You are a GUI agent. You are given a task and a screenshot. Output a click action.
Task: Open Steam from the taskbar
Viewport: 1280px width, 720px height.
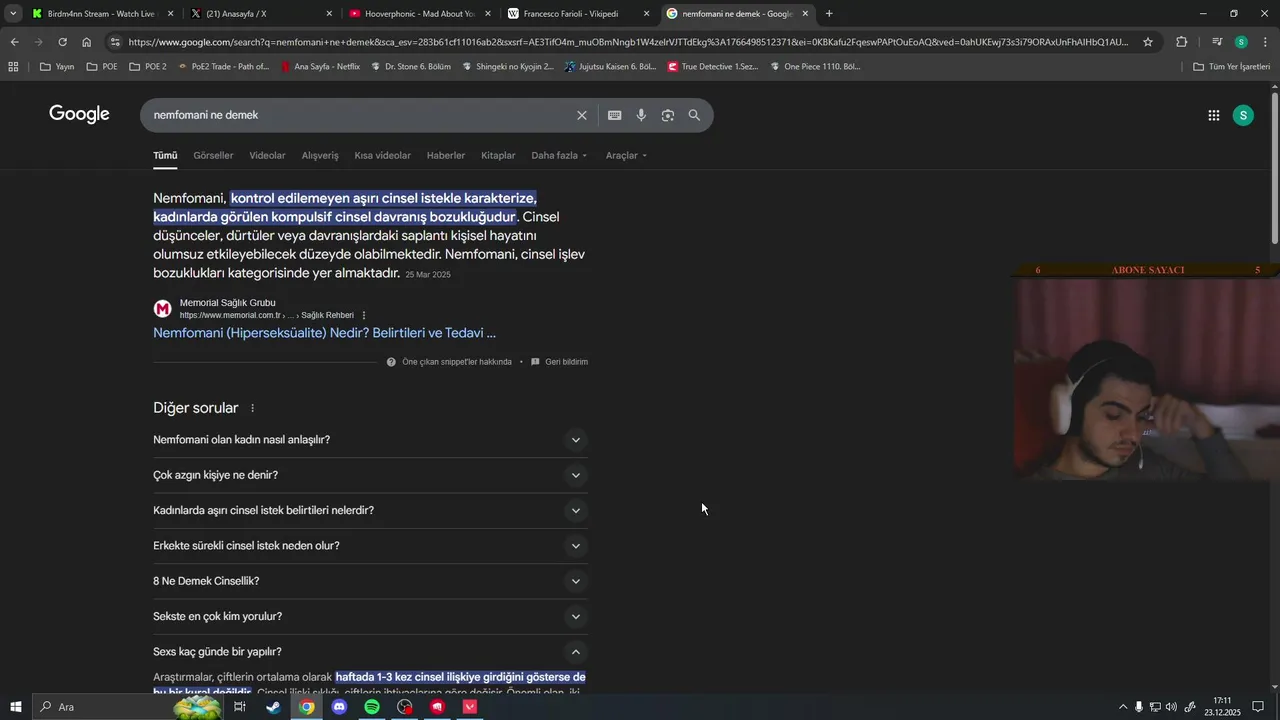(x=273, y=707)
